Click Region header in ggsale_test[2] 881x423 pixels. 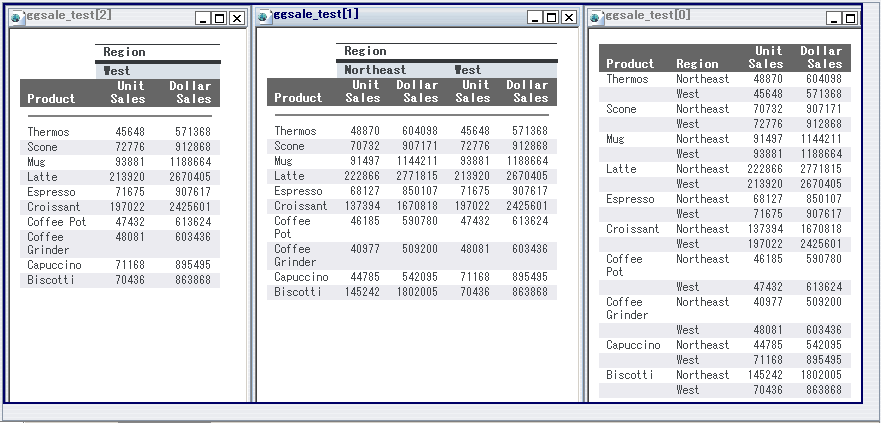[124, 52]
